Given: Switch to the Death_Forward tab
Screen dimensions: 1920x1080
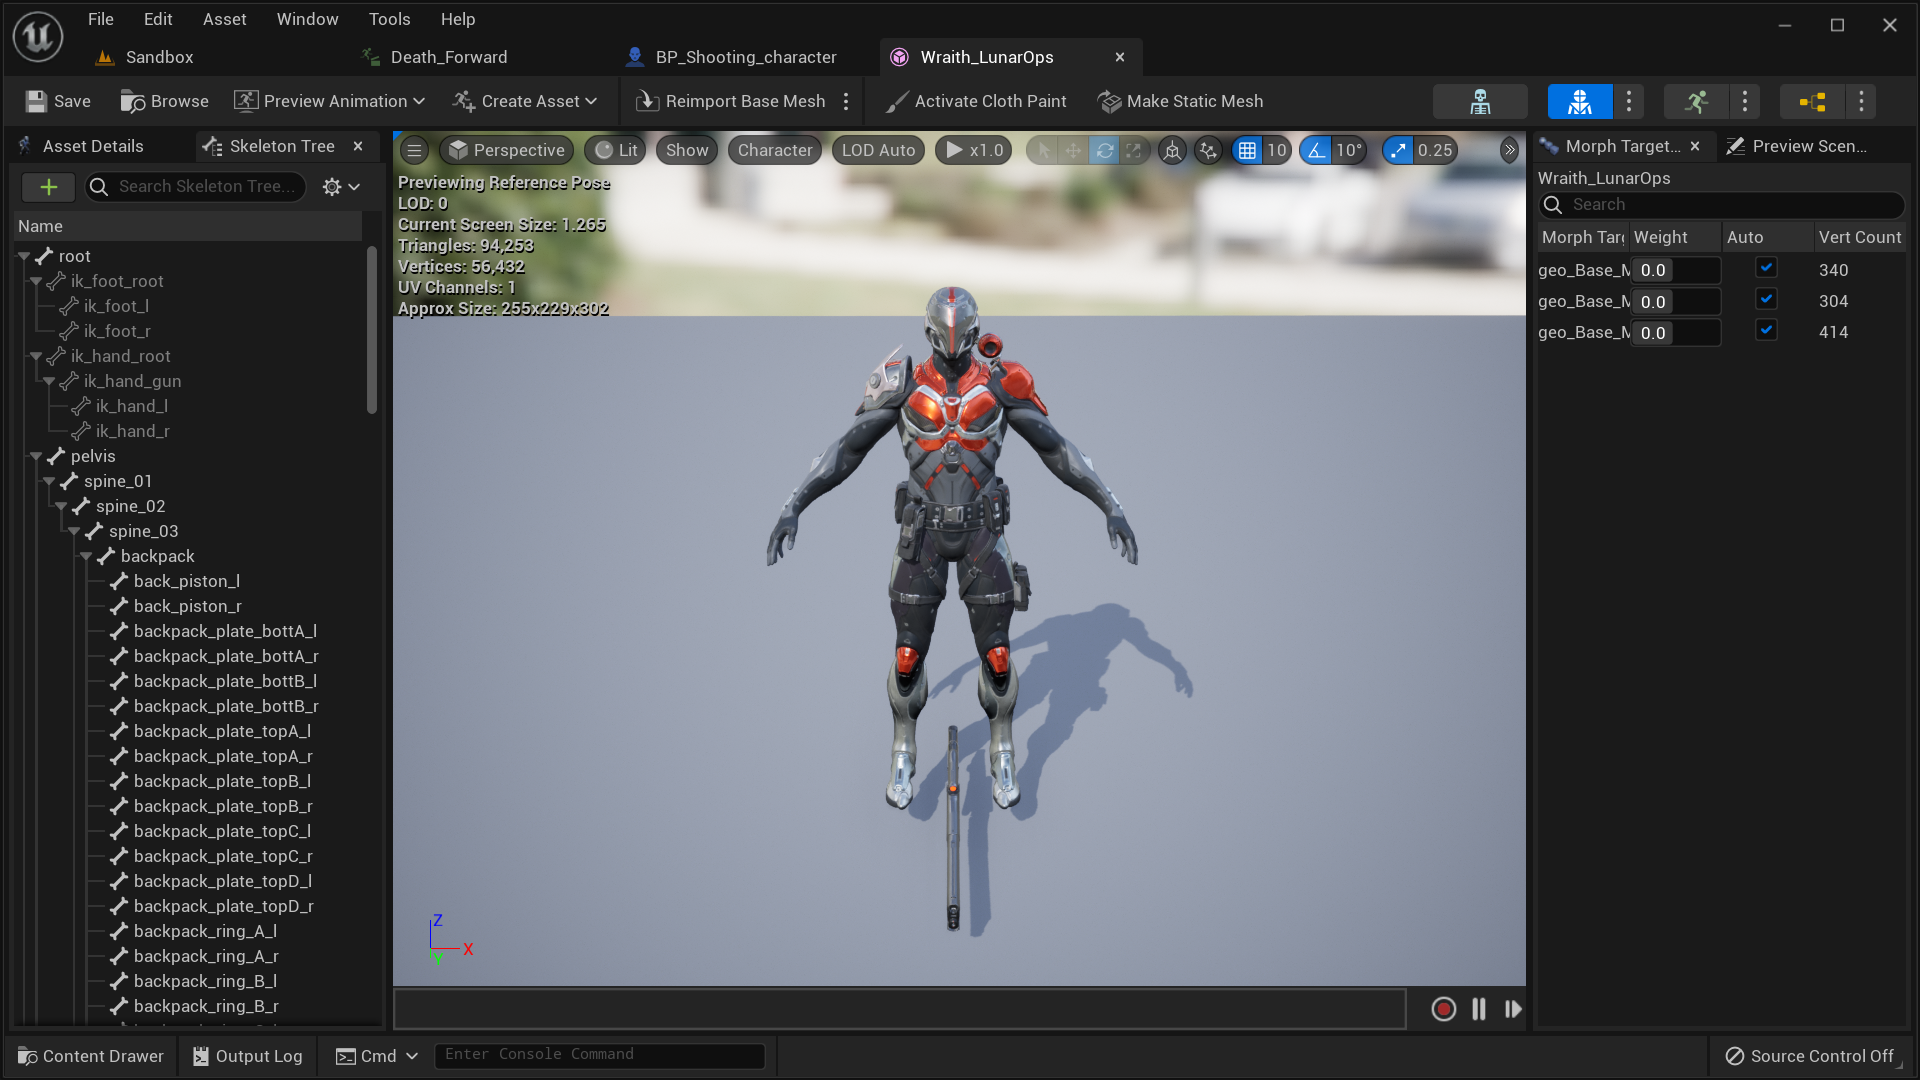Looking at the screenshot, I should [435, 57].
